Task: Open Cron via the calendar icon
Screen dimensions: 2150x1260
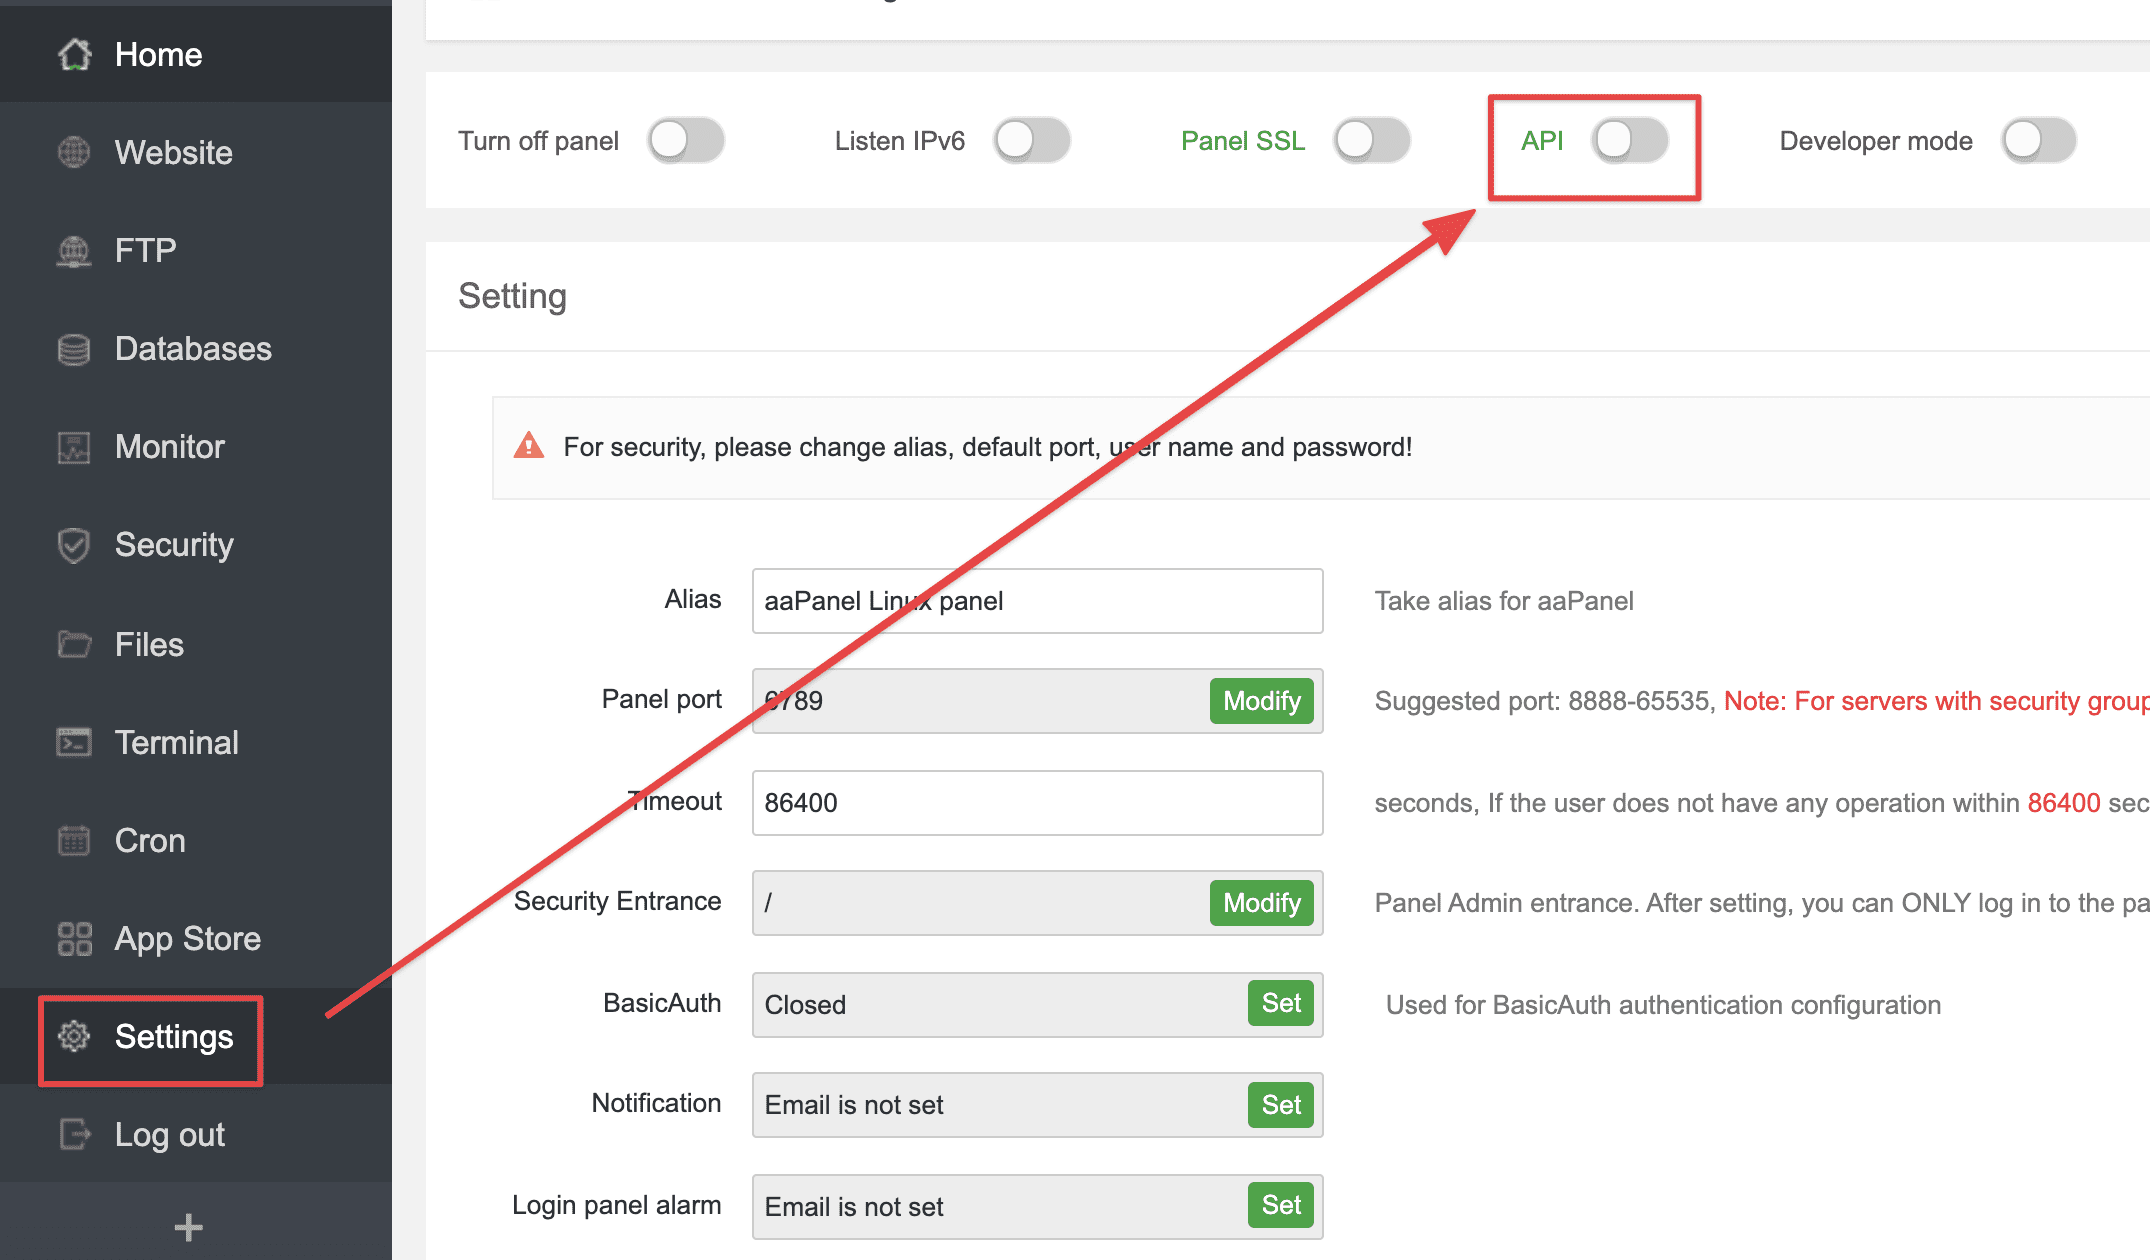Action: click(x=73, y=839)
